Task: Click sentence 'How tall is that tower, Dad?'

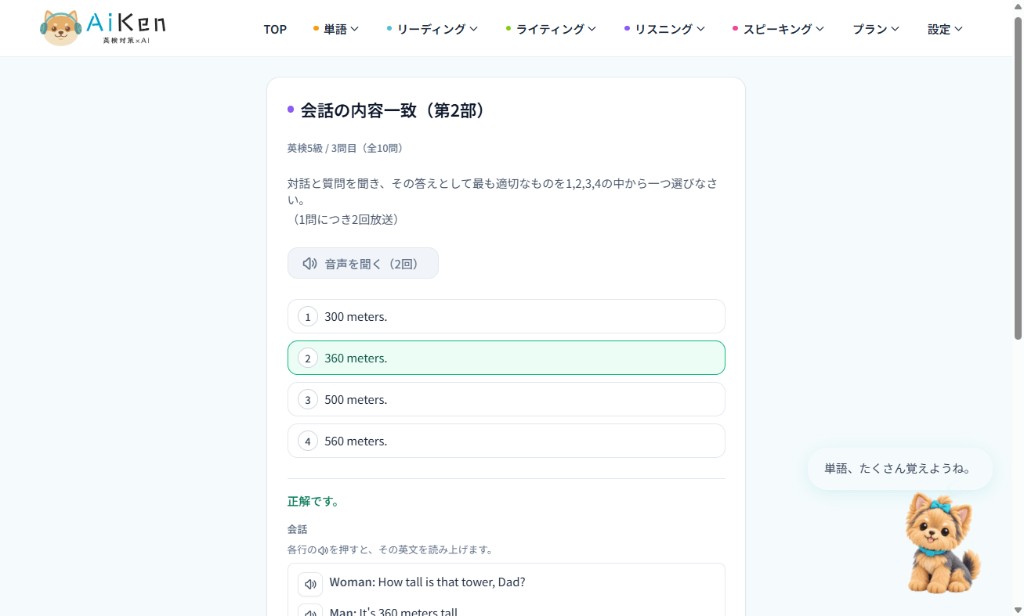Action: pyautogui.click(x=451, y=582)
